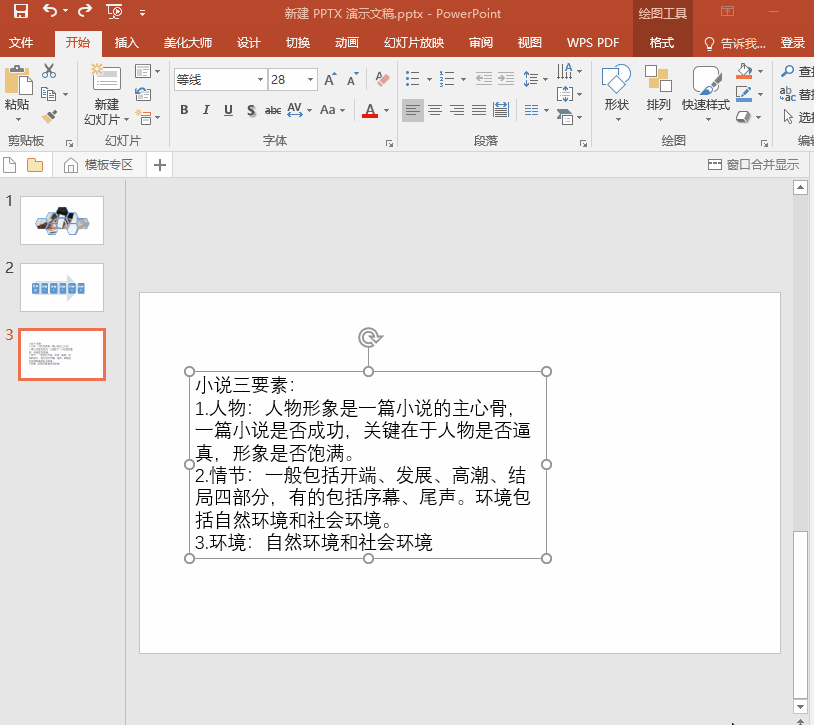814x725 pixels.
Task: Increase font size with the larger A icon
Action: tap(330, 79)
